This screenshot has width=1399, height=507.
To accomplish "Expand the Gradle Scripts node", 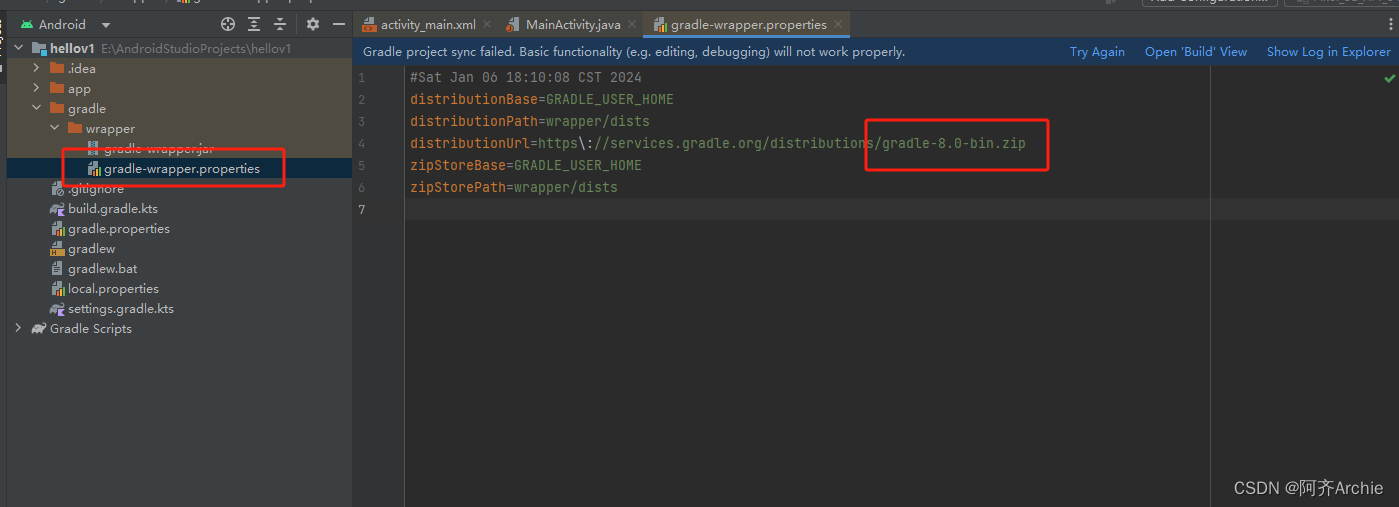I will point(19,328).
